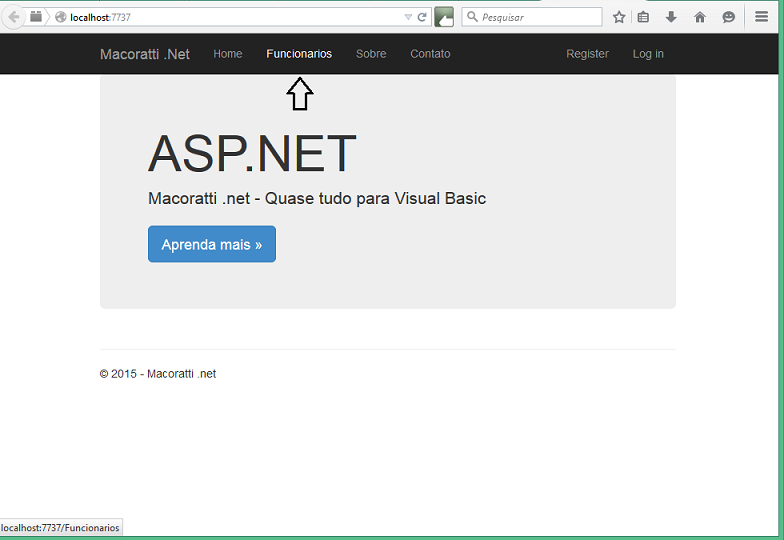Go to browser home page icon
This screenshot has width=784, height=540.
click(700, 18)
